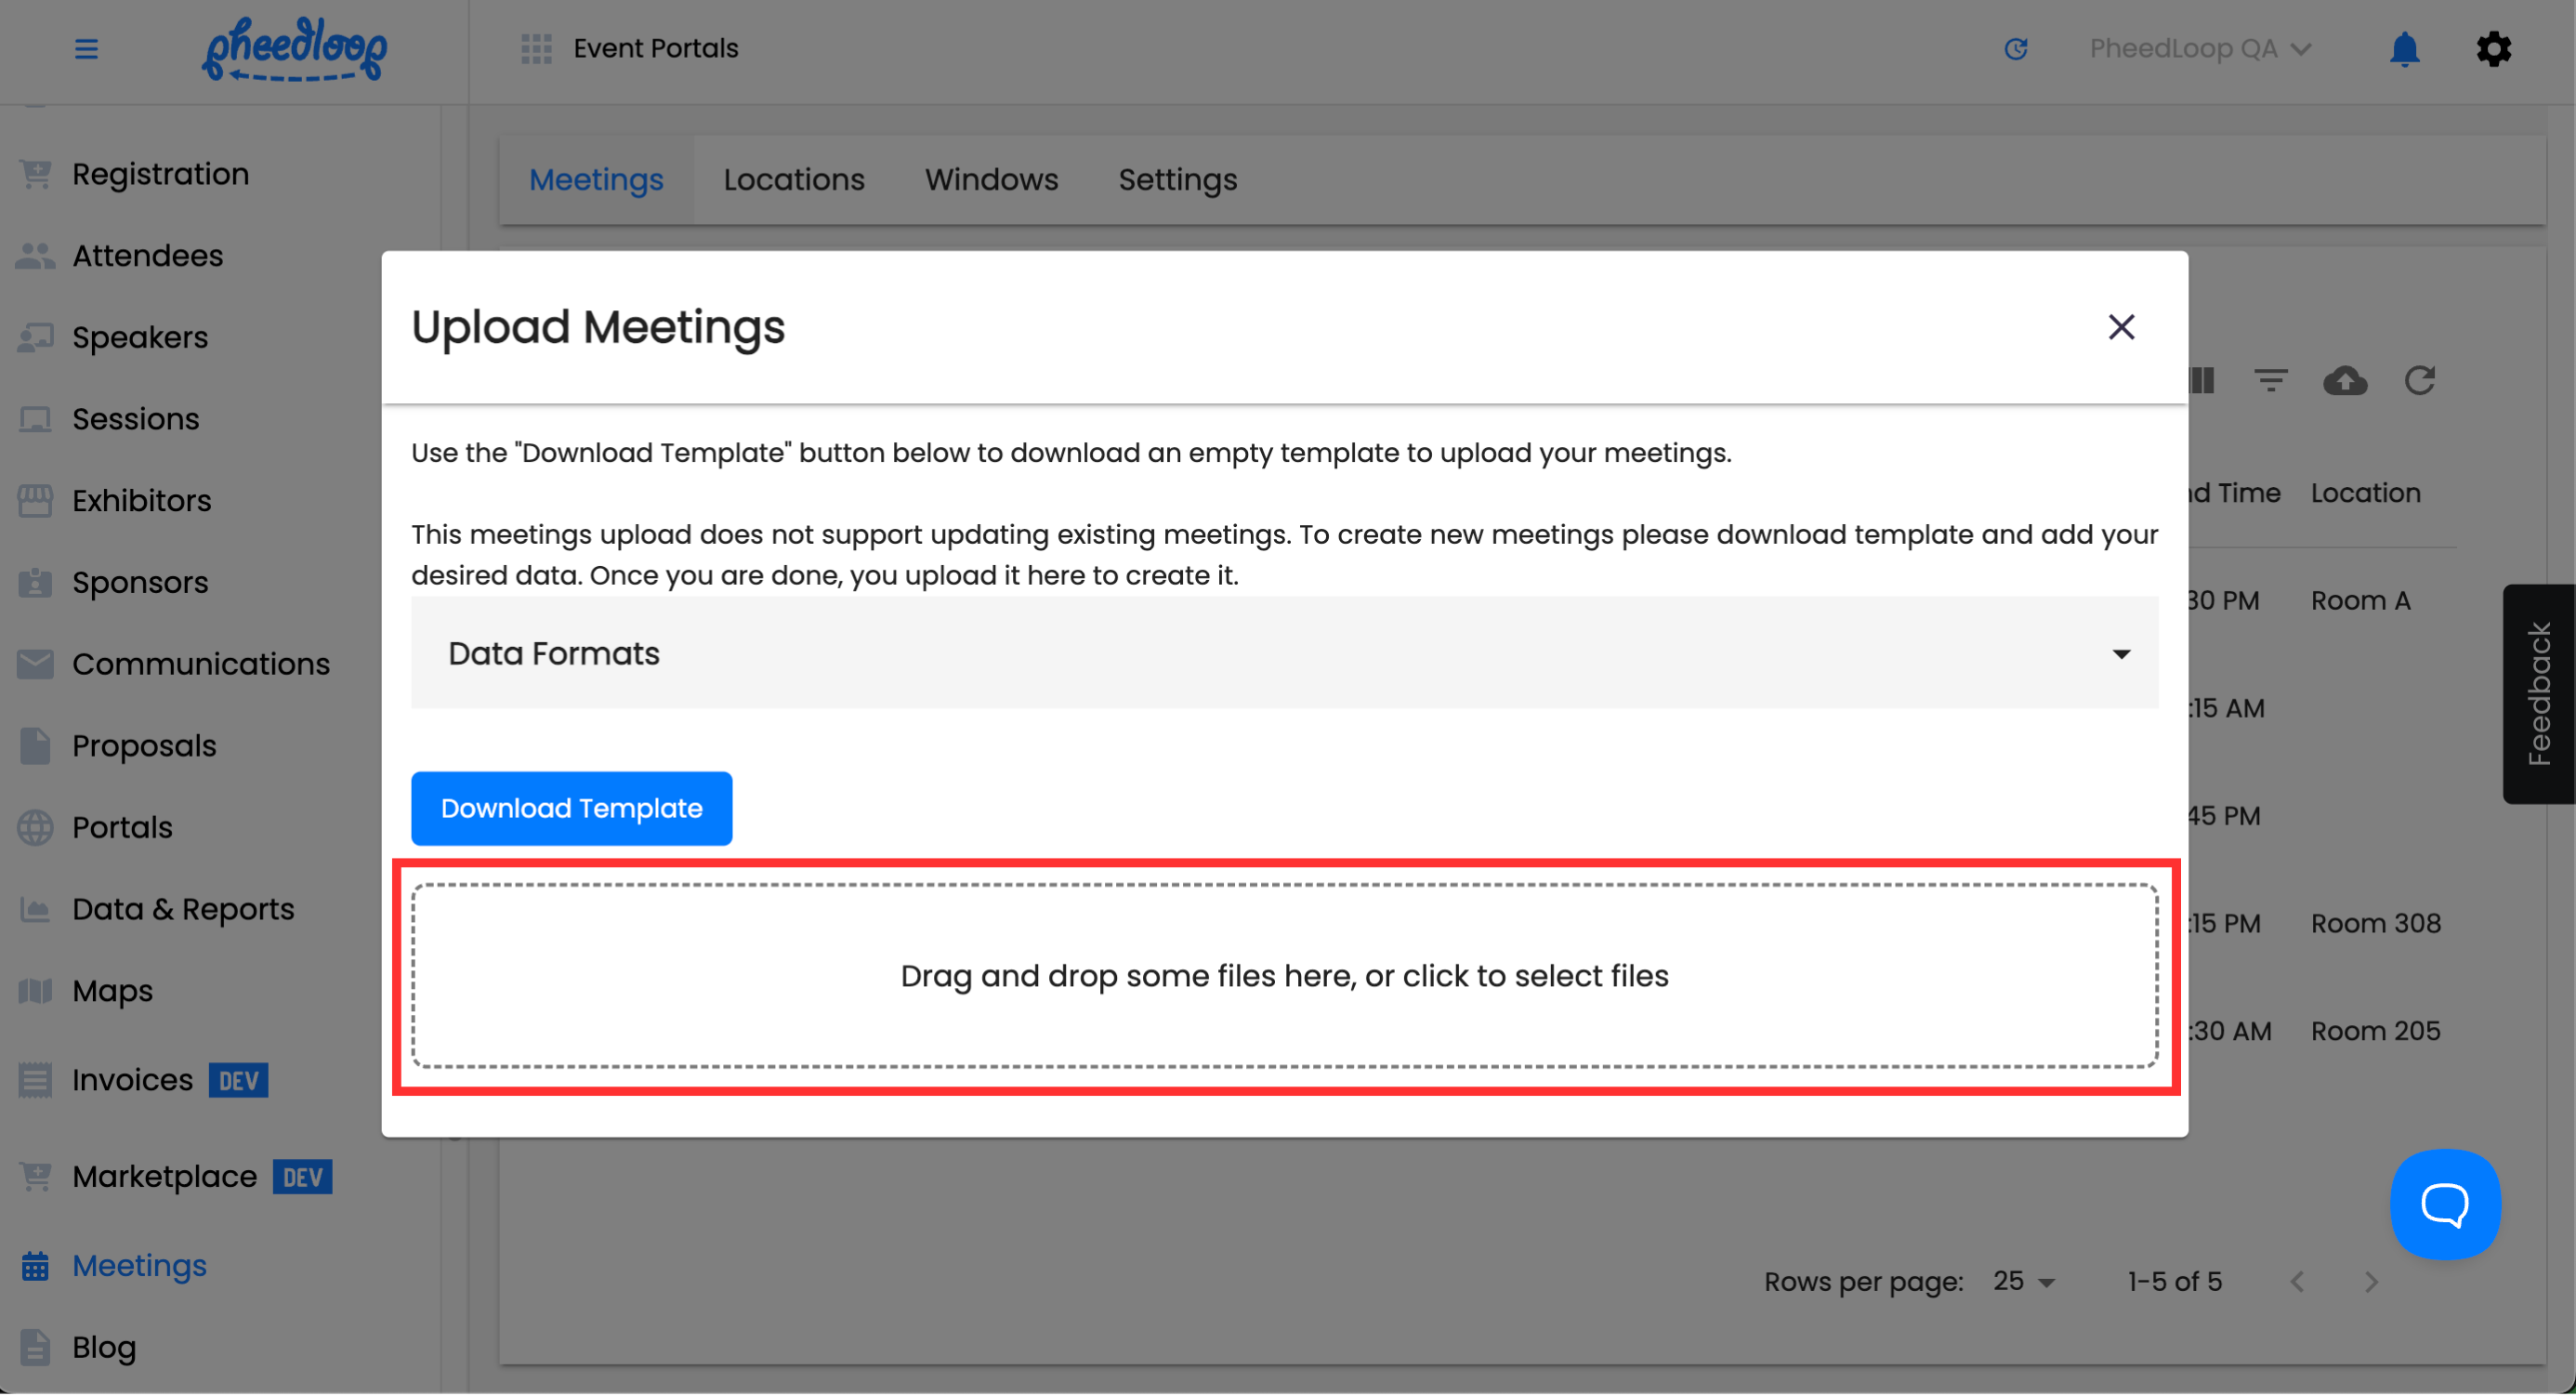Image resolution: width=2576 pixels, height=1396 pixels.
Task: Open the PheedLoop QA account dropdown
Action: point(2199,48)
